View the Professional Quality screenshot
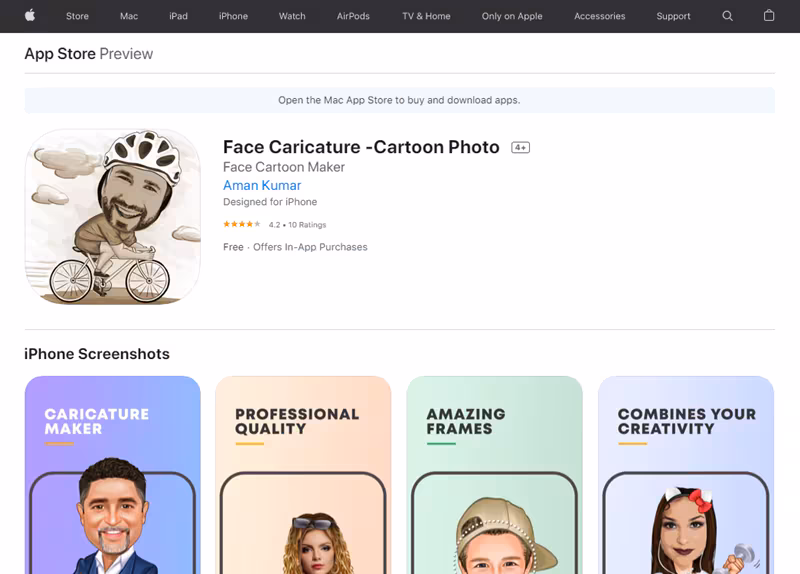800x574 pixels. (x=304, y=475)
